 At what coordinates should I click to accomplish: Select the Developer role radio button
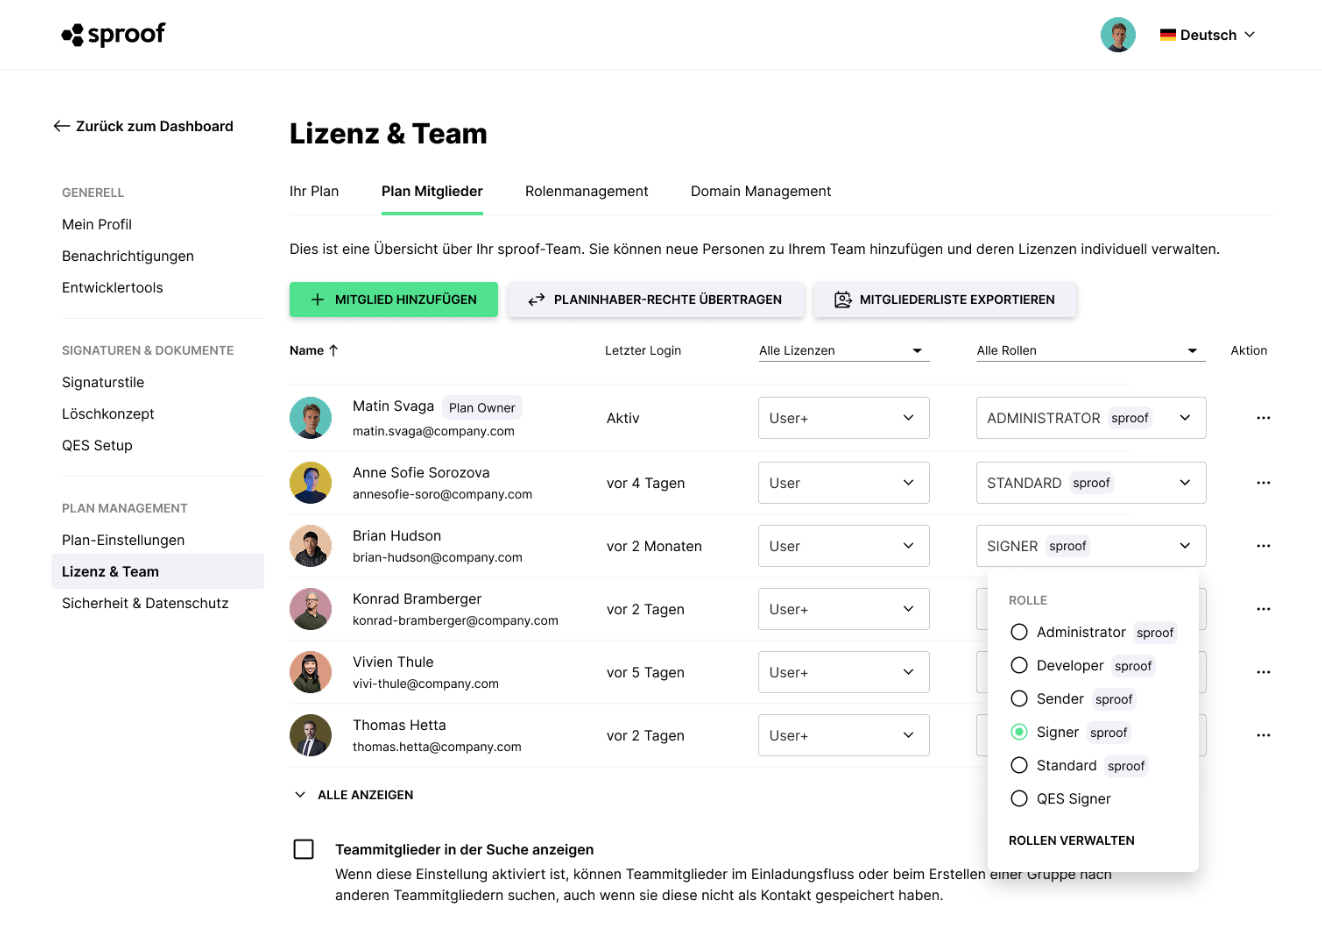[x=1019, y=665]
